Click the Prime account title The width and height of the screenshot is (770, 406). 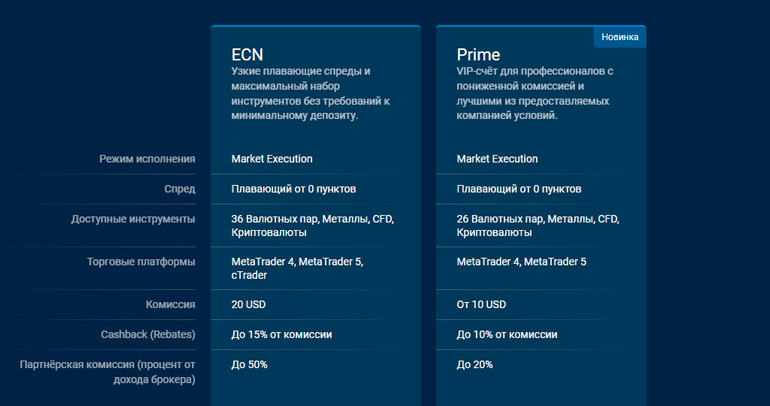[478, 54]
